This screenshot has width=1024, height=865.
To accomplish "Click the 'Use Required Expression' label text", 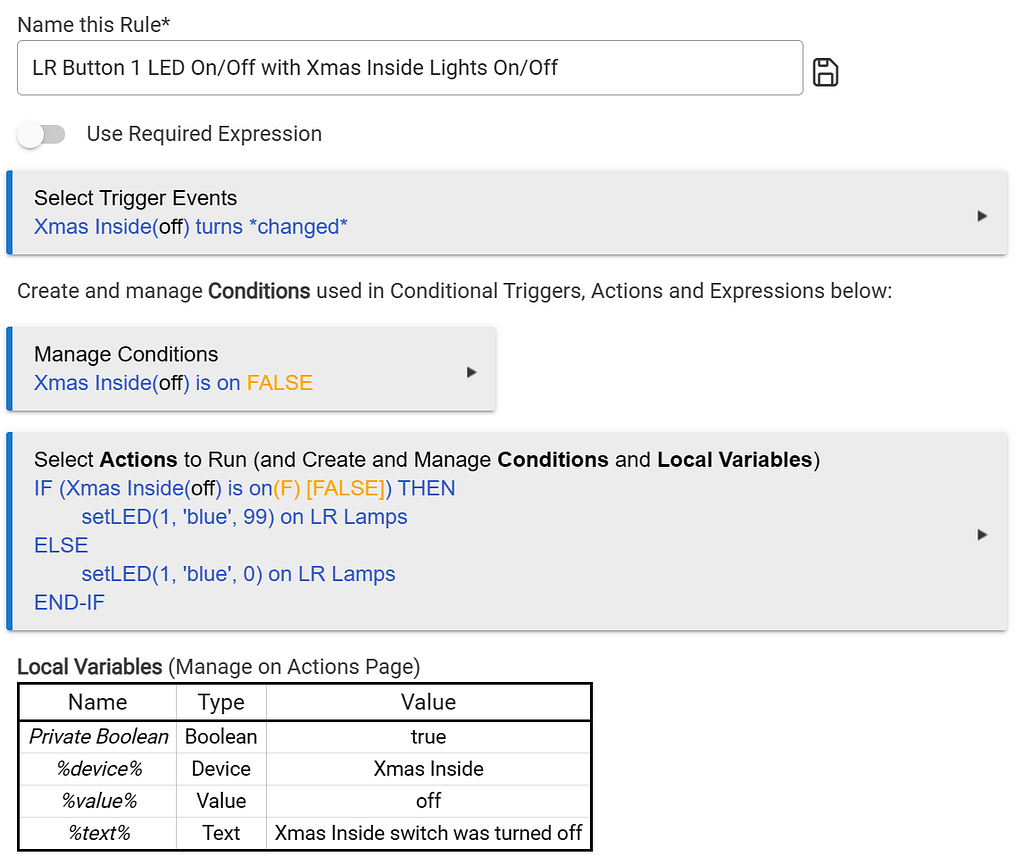I will 204,134.
